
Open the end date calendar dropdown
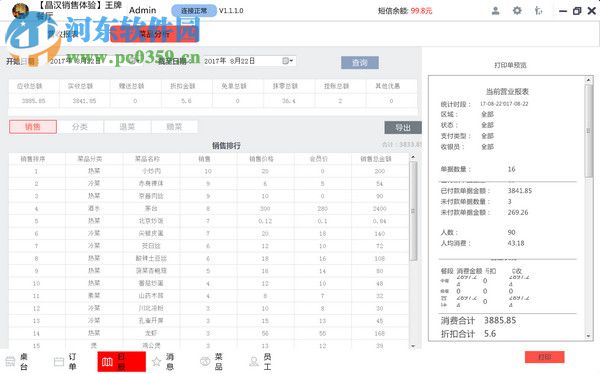(x=287, y=61)
